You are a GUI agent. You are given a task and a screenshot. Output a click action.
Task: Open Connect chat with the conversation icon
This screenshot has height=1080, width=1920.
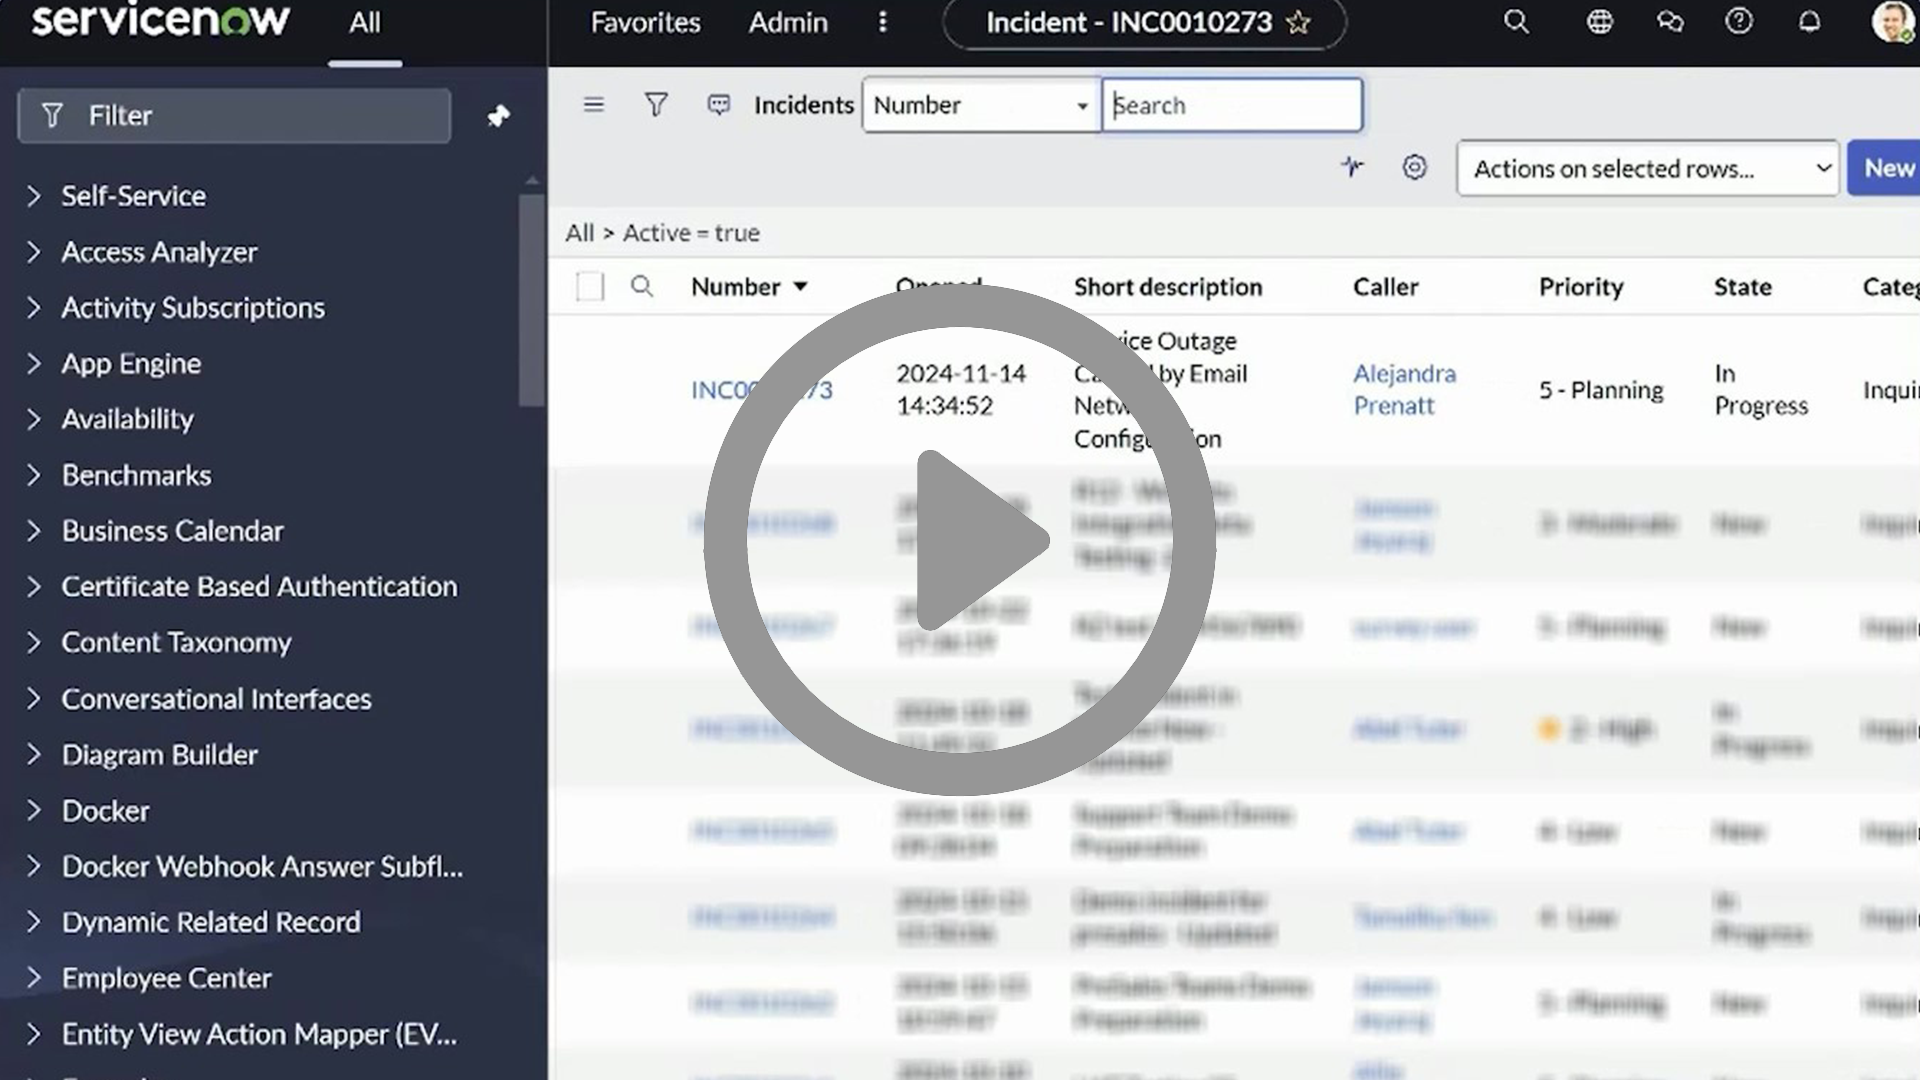1670,21
